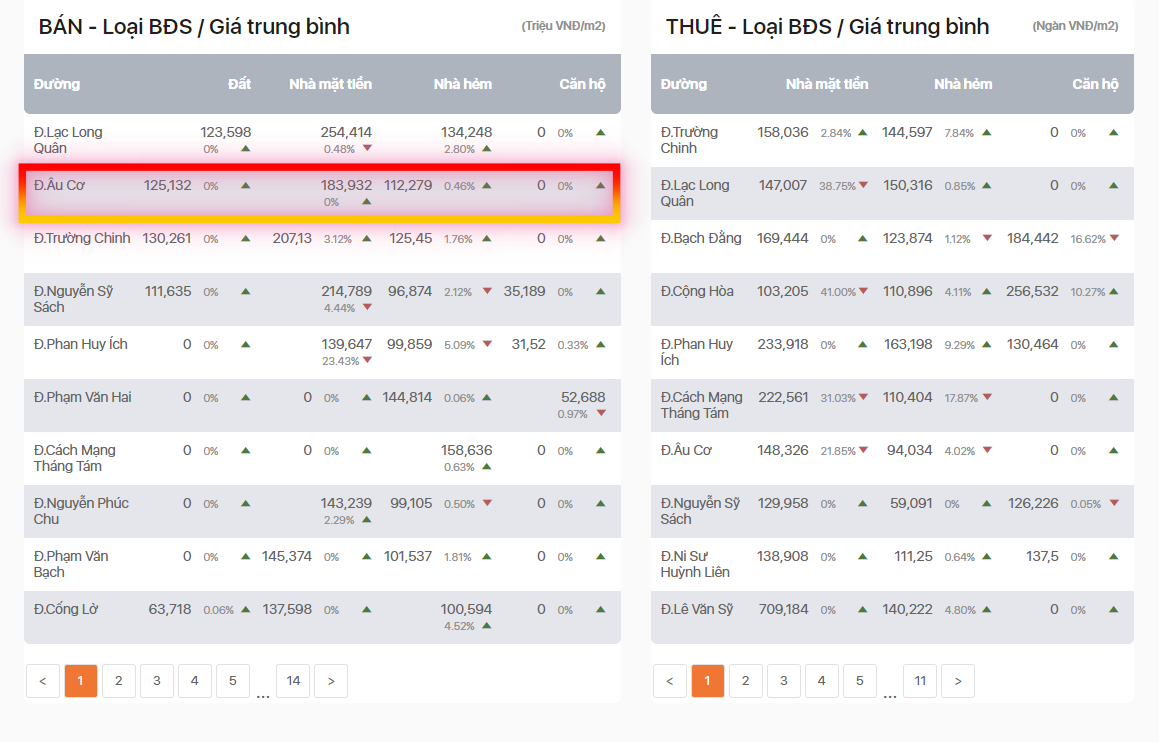Go to page 2 in the BÁN table
The height and width of the screenshot is (742, 1159).
click(x=118, y=681)
